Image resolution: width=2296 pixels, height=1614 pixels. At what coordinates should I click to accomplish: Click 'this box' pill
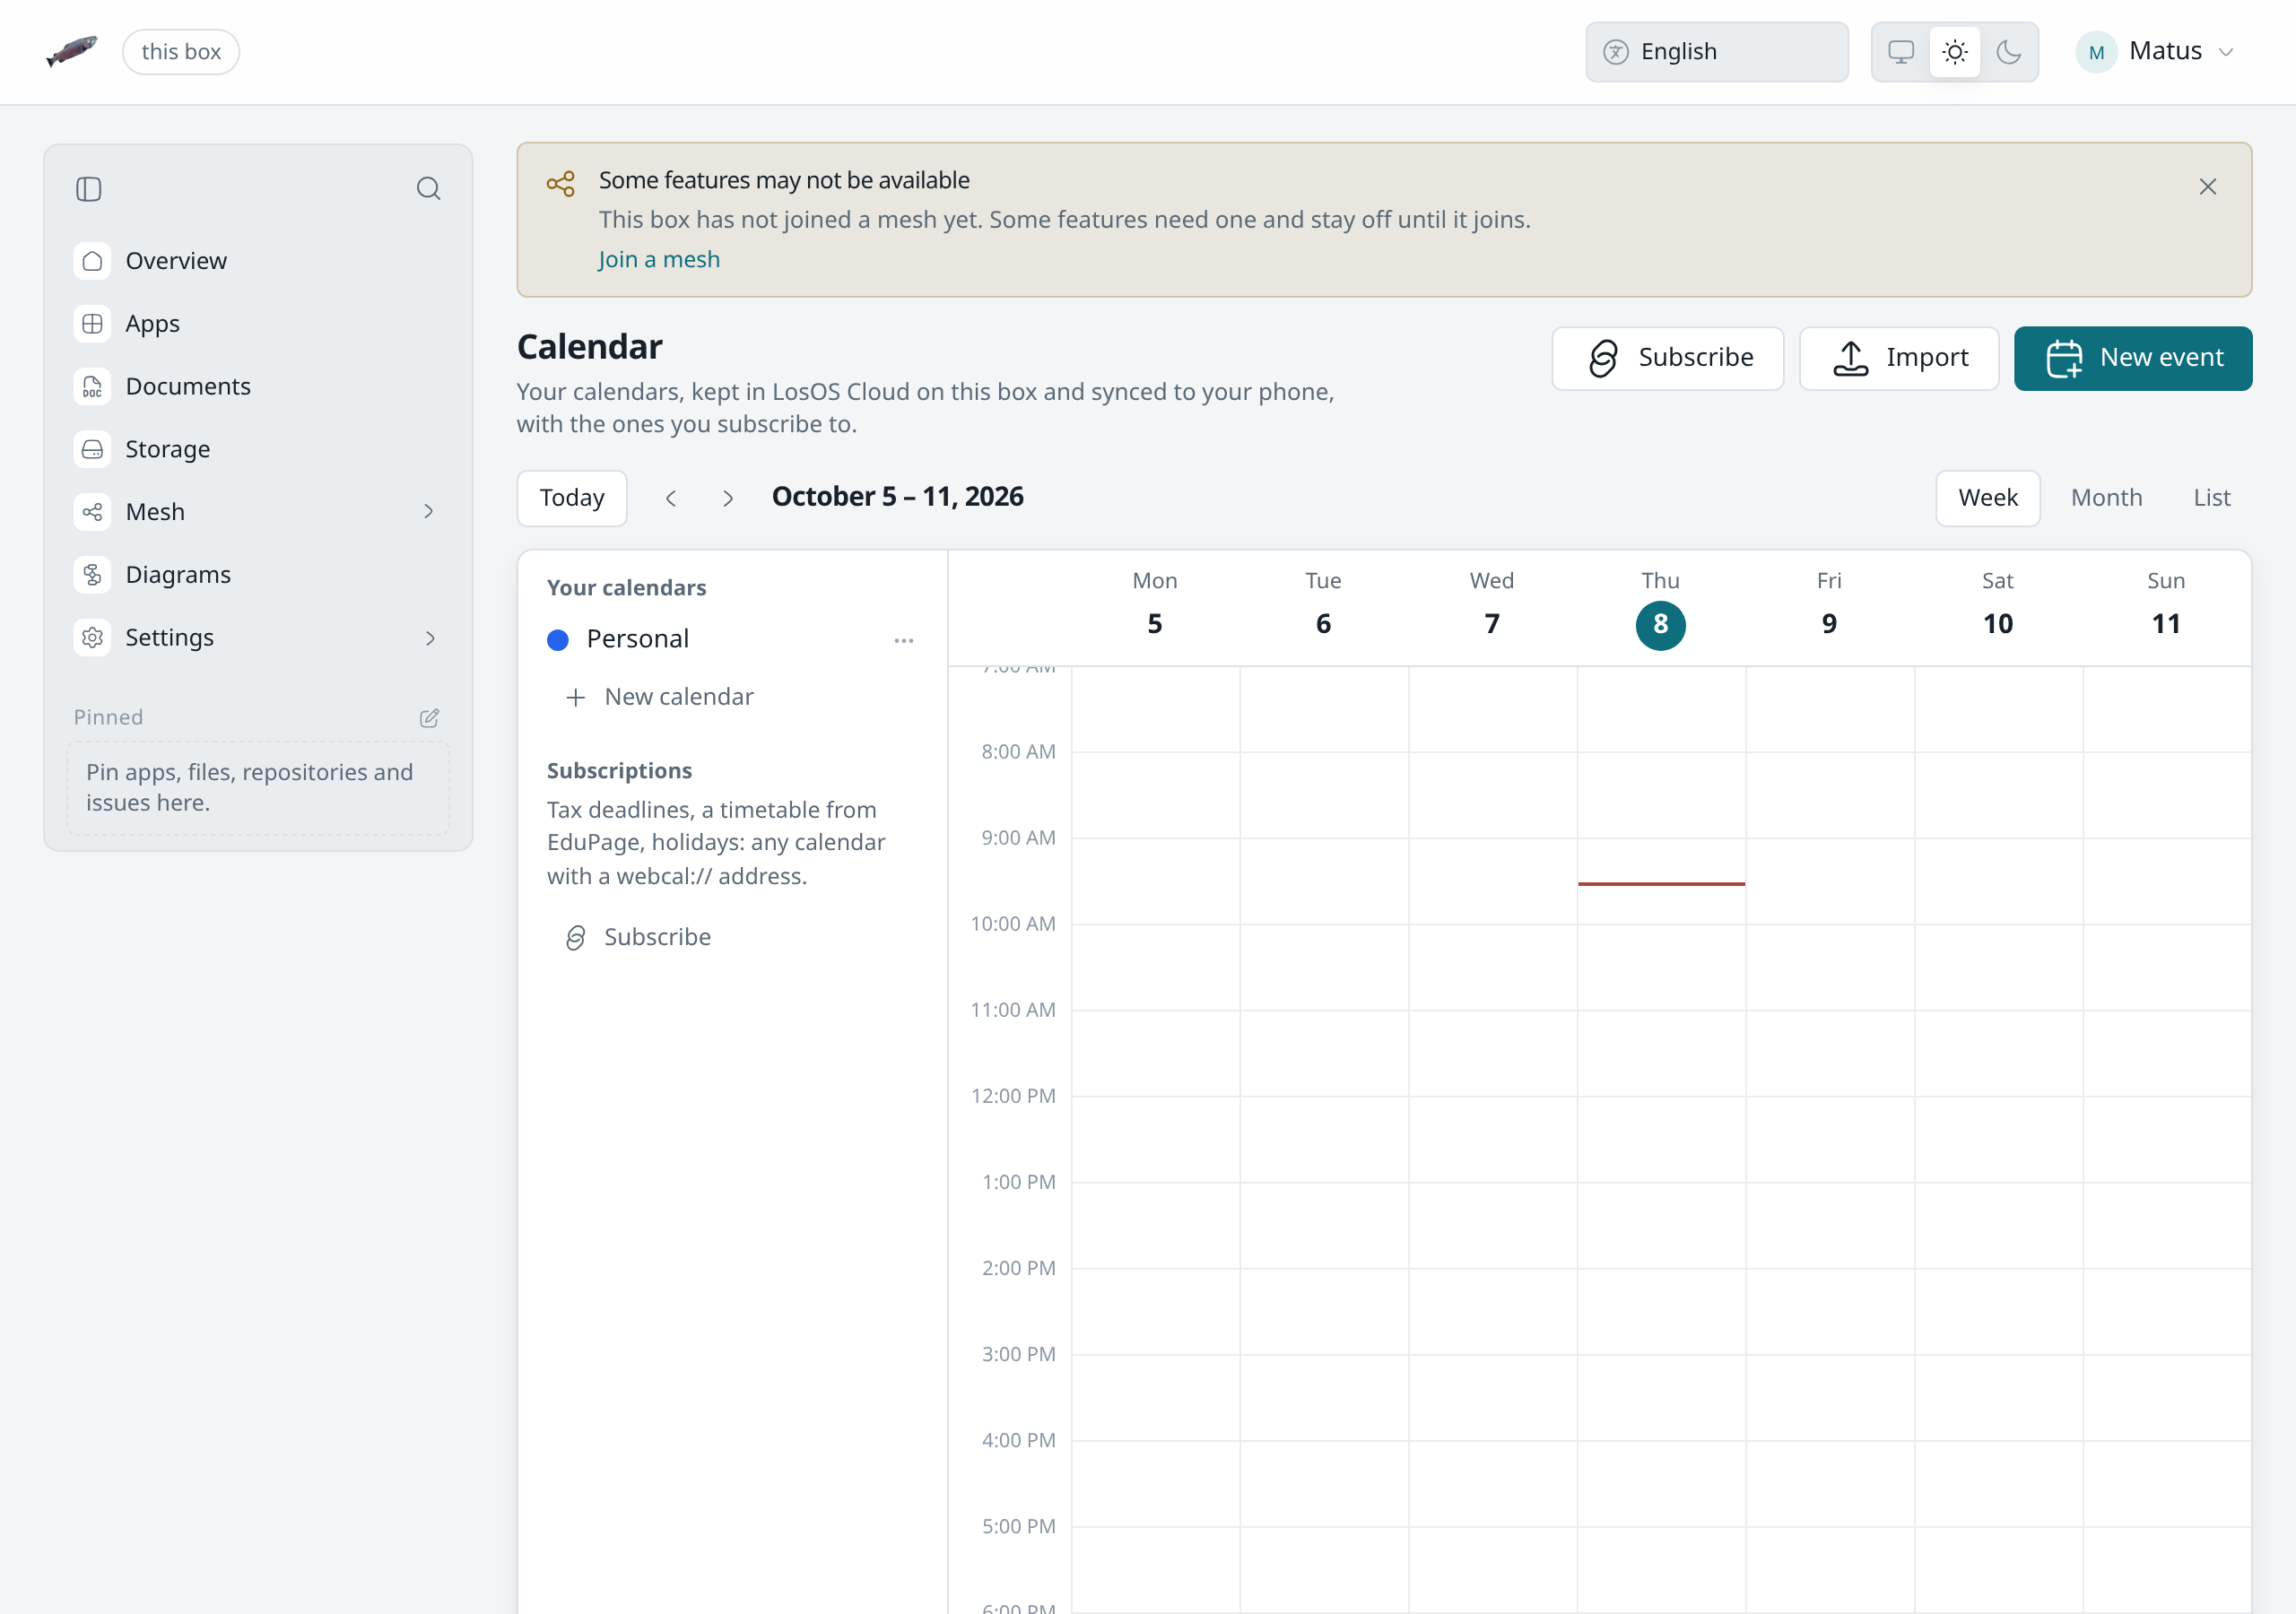tap(181, 52)
